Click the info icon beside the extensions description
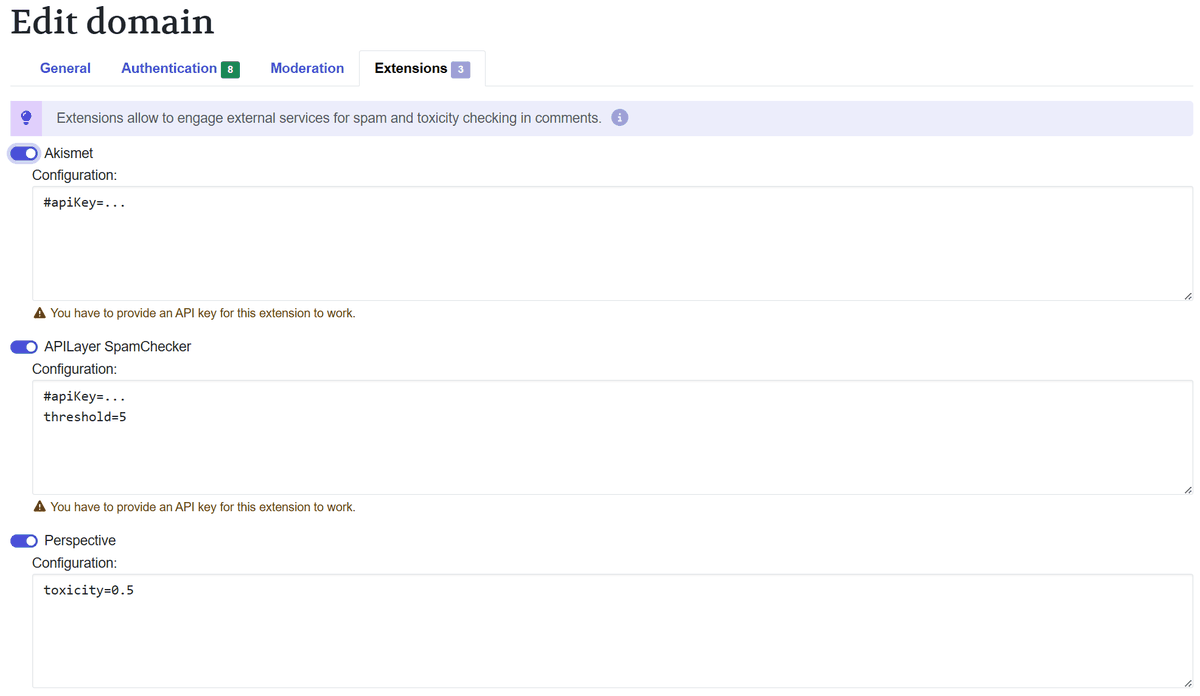 619,118
